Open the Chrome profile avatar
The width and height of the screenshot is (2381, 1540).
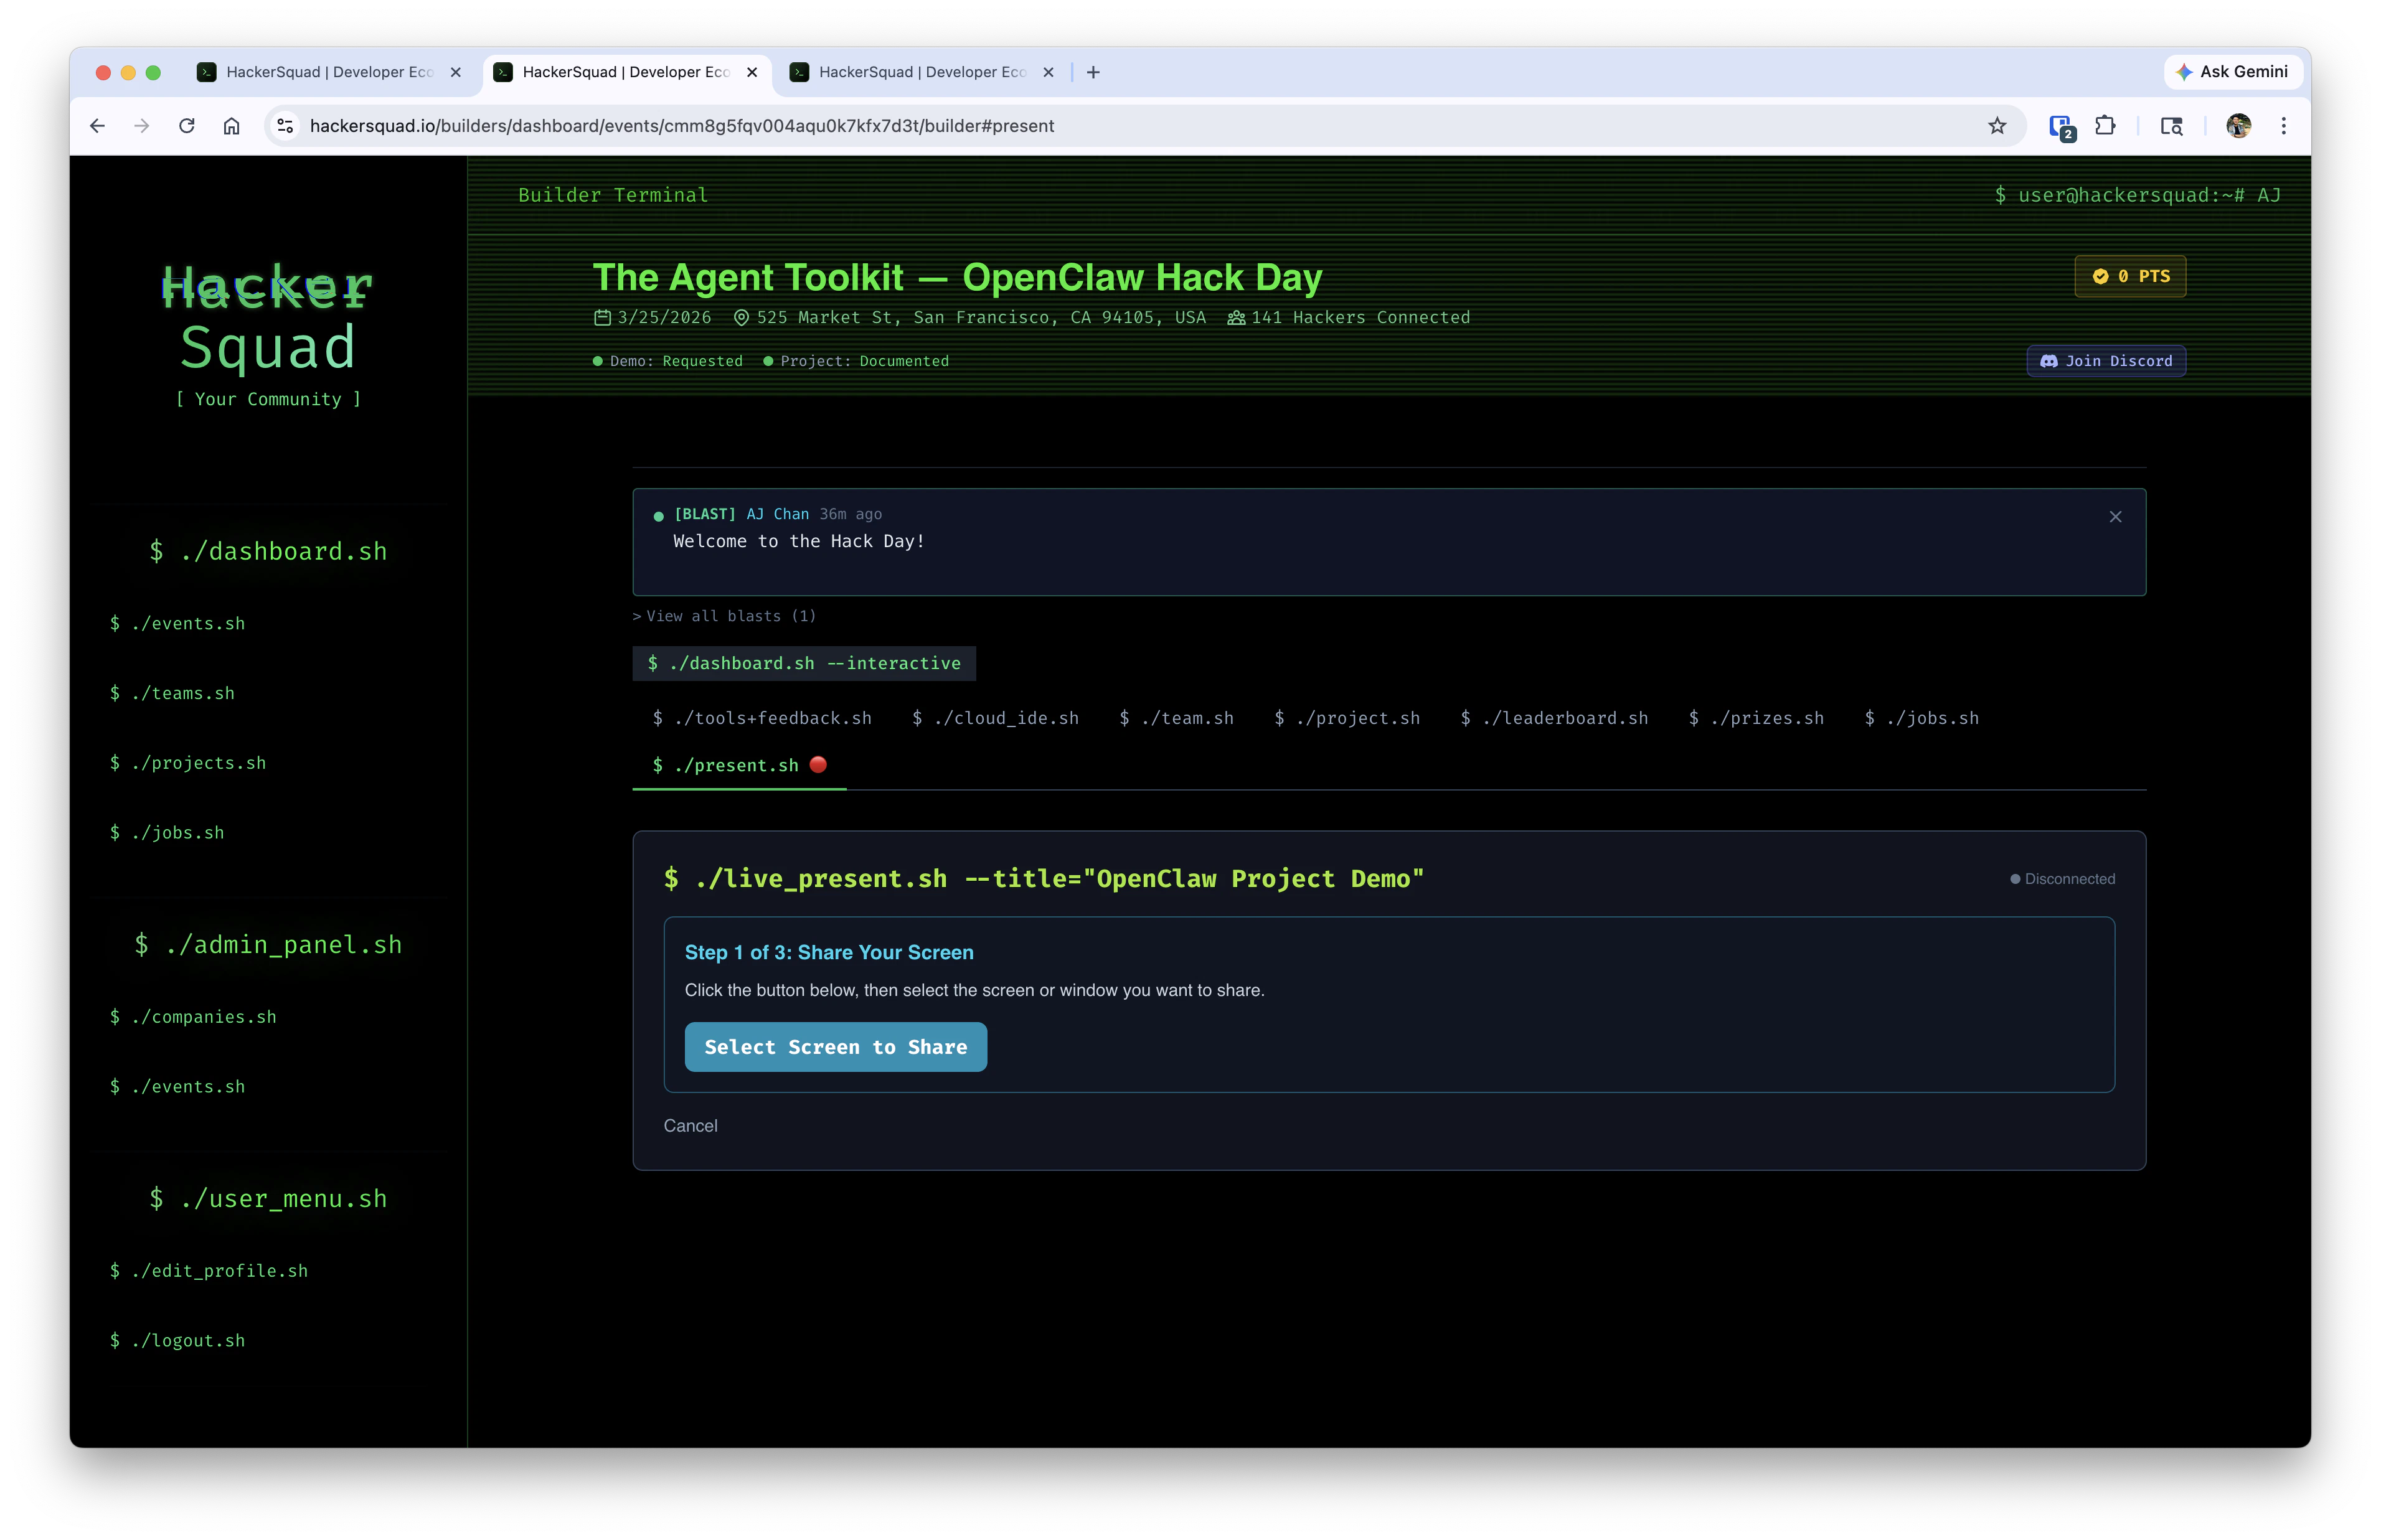[2238, 126]
